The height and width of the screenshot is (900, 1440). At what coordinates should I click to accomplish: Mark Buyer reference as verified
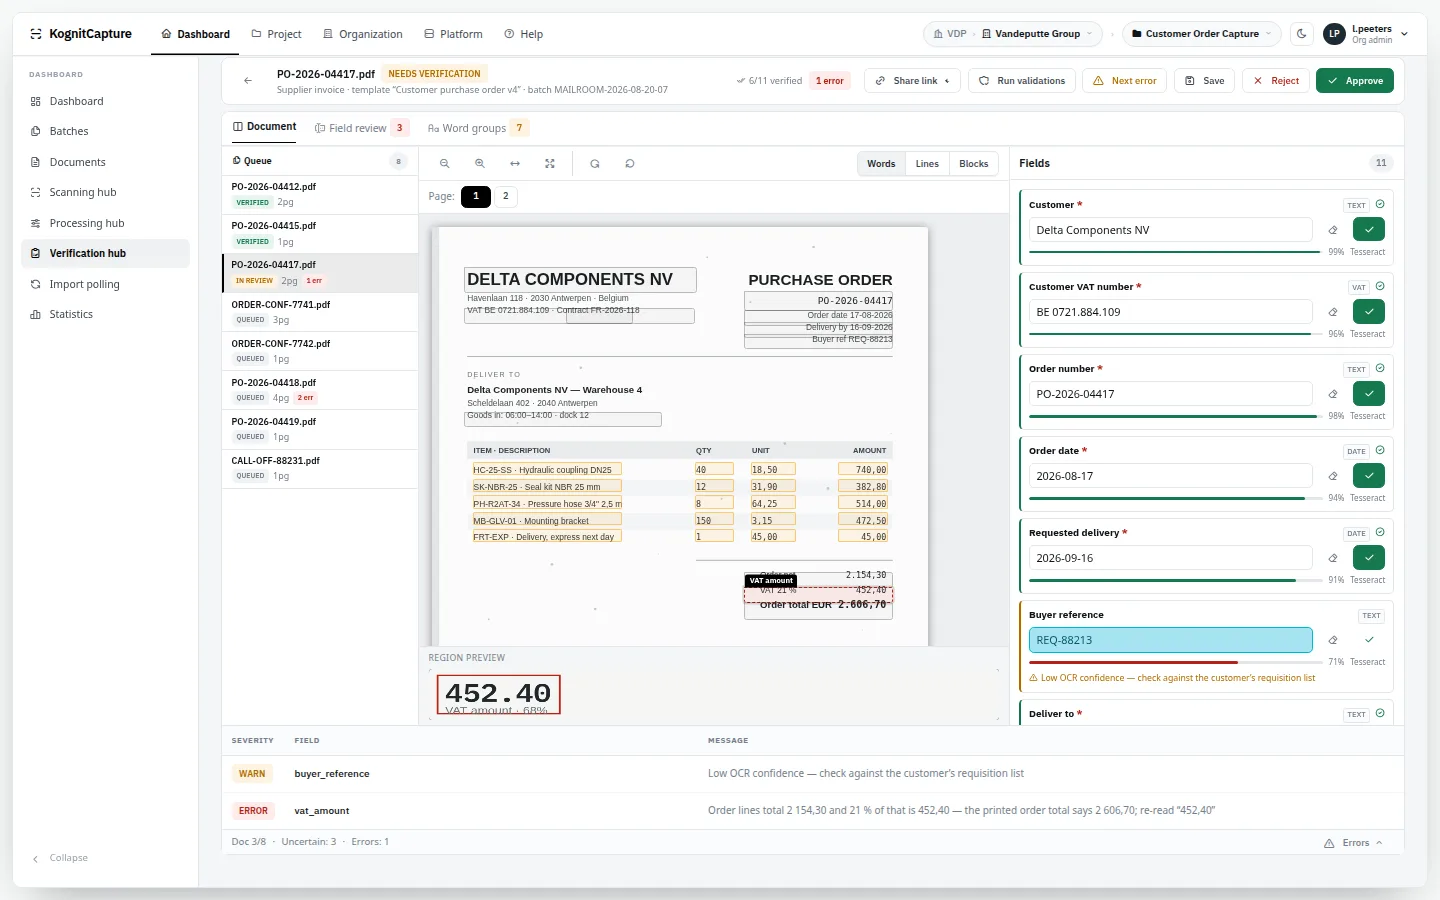(x=1369, y=640)
